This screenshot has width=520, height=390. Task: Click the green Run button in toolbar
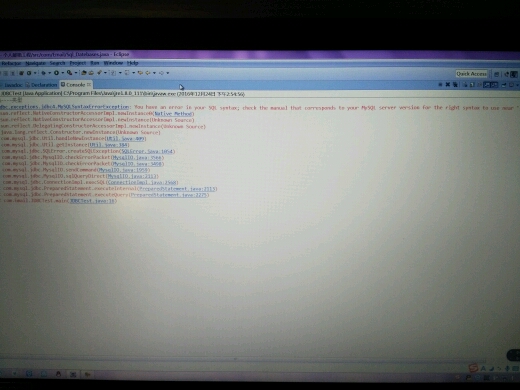[x=56, y=73]
